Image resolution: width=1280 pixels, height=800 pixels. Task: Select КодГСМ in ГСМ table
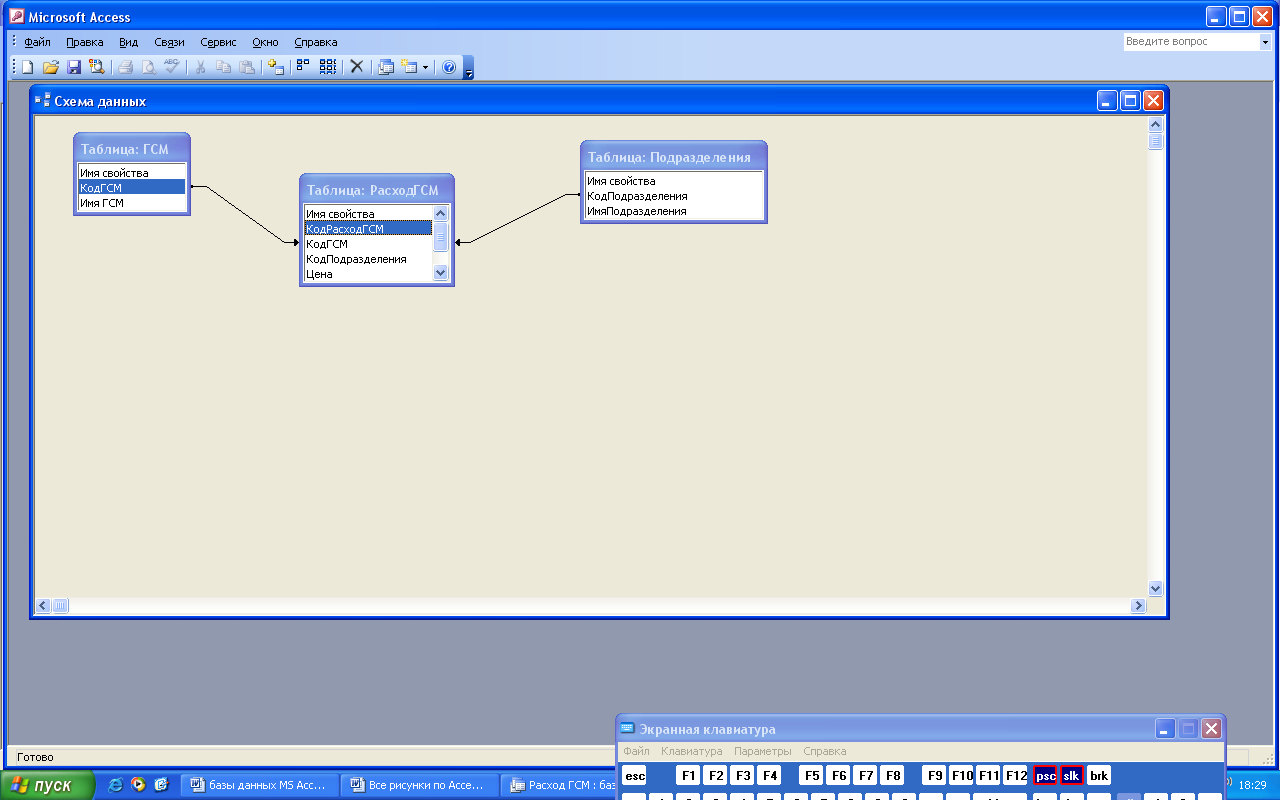[132, 187]
